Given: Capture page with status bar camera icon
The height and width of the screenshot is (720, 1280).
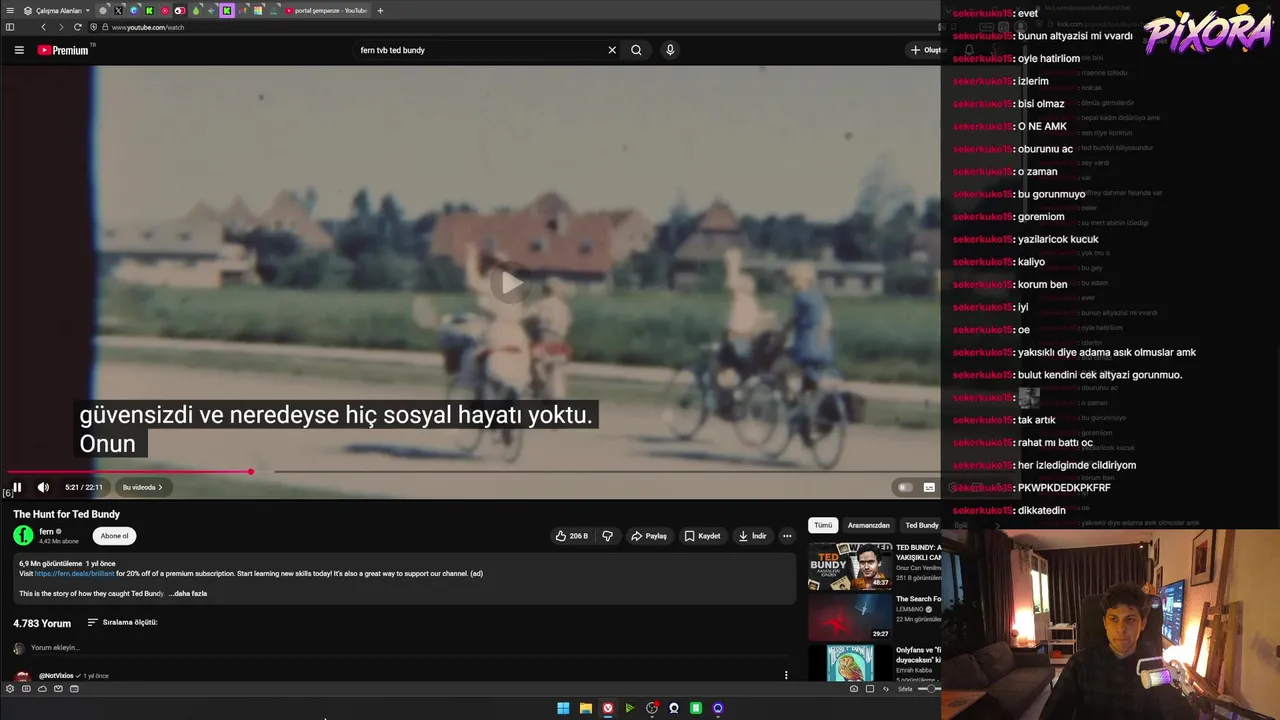Looking at the screenshot, I should tap(854, 689).
